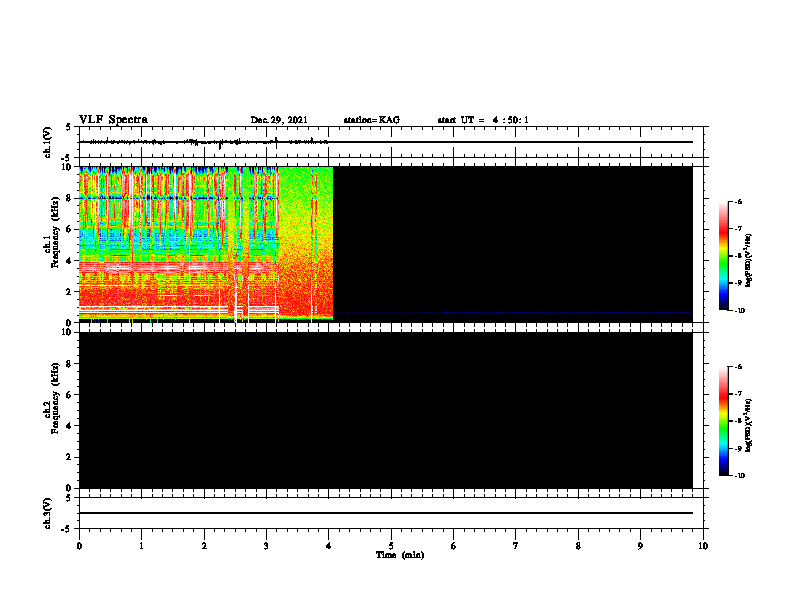
Task: Click the time-axis tick label '0'
Action: [79, 546]
